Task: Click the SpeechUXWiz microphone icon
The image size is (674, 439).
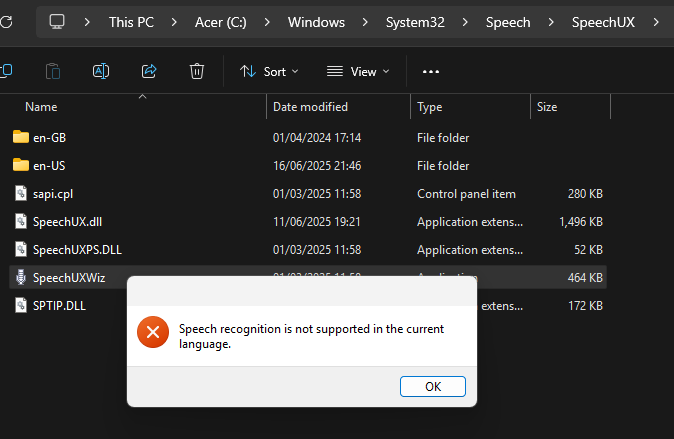Action: (21, 277)
